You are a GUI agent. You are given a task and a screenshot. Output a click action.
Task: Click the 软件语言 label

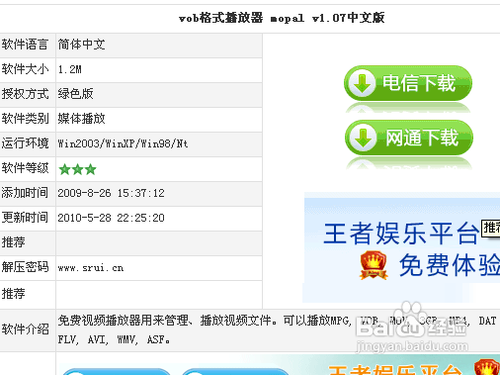pyautogui.click(x=25, y=44)
